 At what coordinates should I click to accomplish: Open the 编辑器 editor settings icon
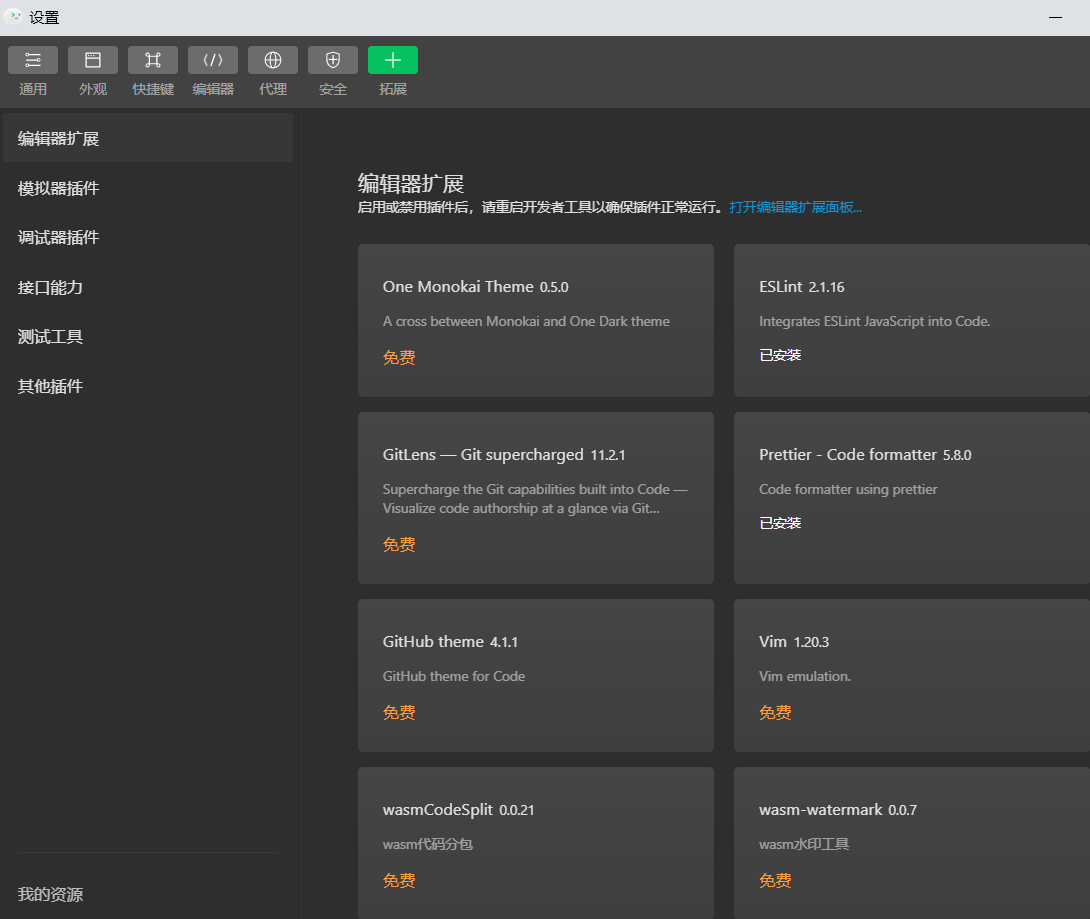coord(213,60)
